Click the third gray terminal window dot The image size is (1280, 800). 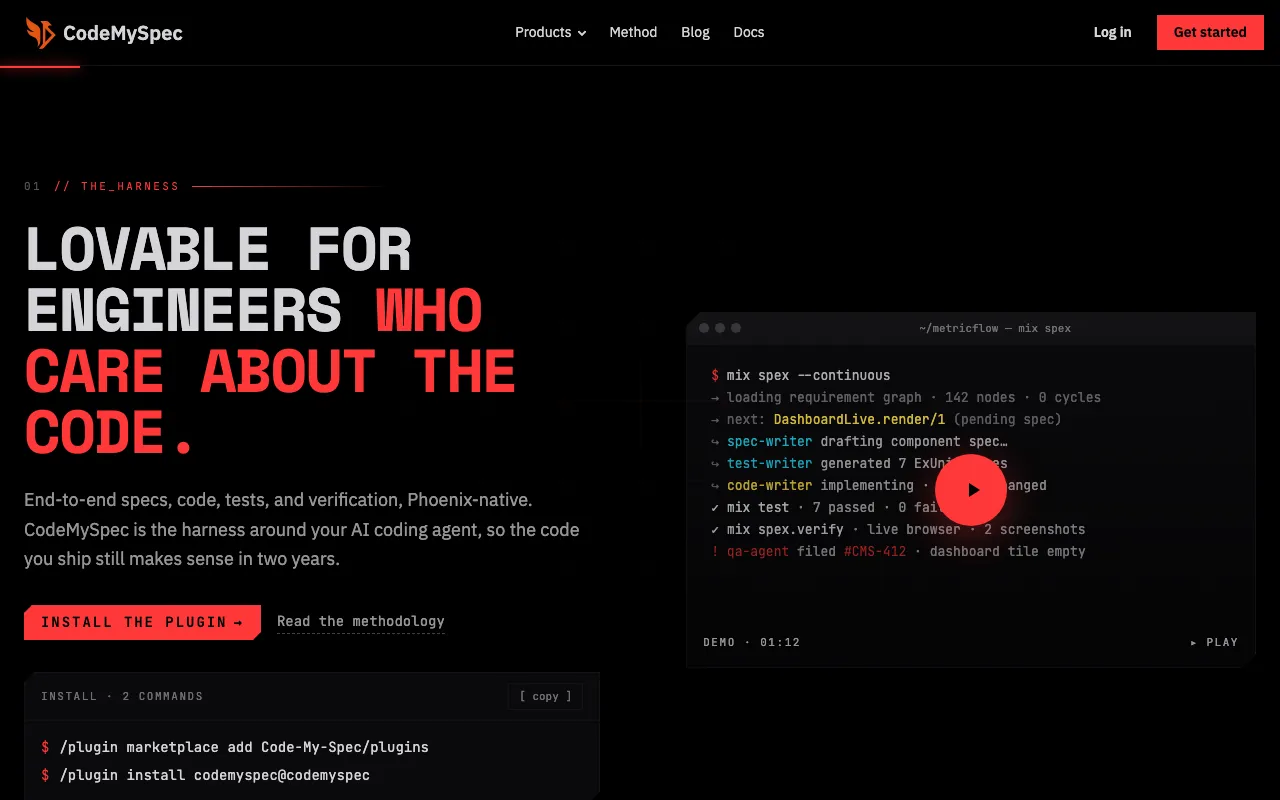(x=736, y=328)
